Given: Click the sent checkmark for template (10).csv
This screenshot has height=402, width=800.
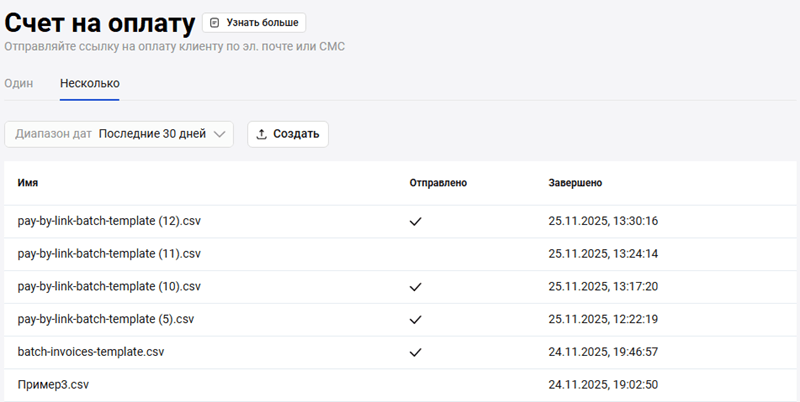Looking at the screenshot, I should pyautogui.click(x=416, y=287).
